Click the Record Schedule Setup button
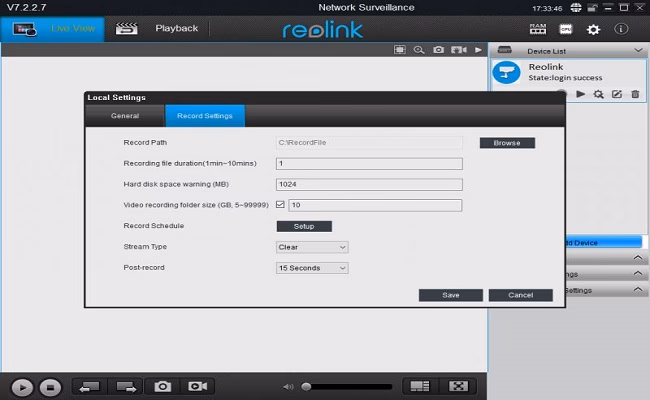Screen dimensions: 650x400 [x=303, y=226]
